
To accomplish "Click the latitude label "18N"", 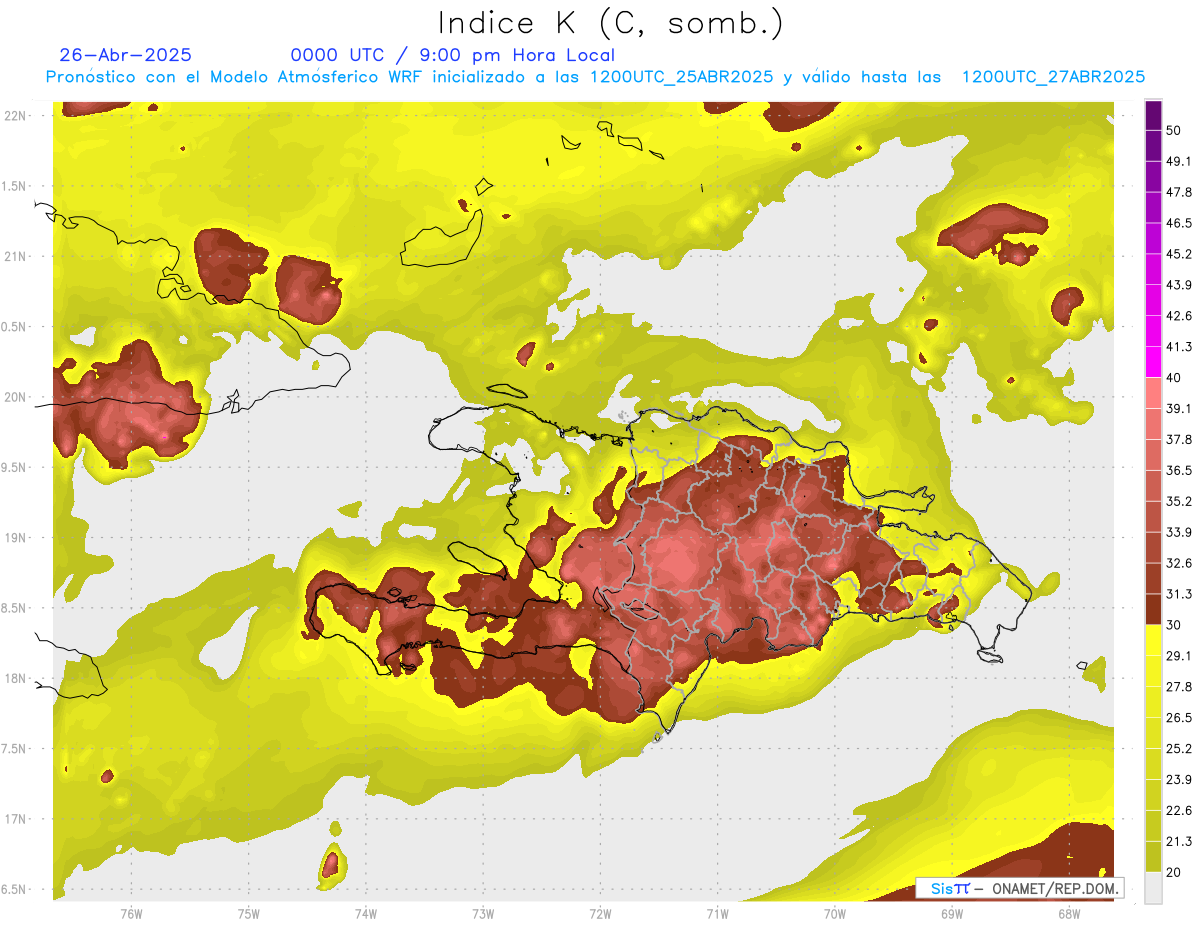I will (14, 678).
